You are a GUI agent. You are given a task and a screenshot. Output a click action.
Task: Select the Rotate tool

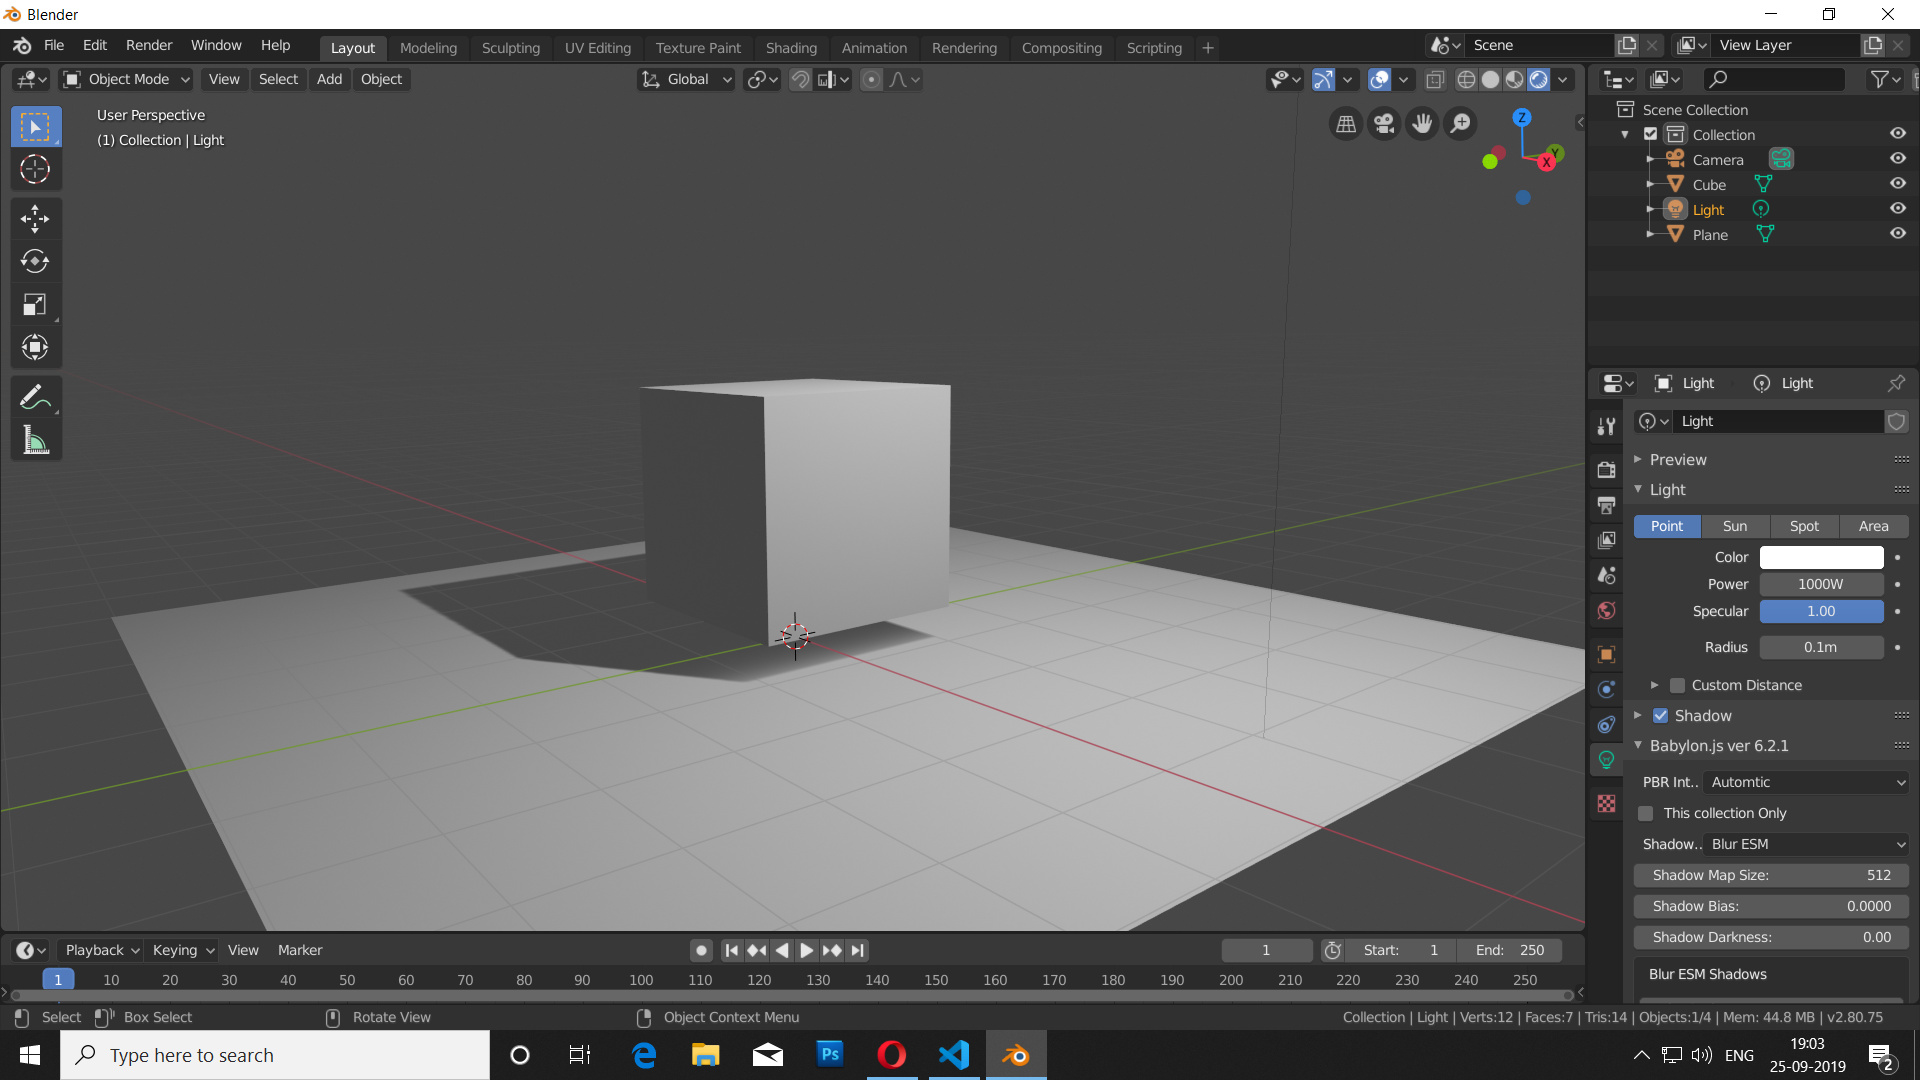point(35,261)
